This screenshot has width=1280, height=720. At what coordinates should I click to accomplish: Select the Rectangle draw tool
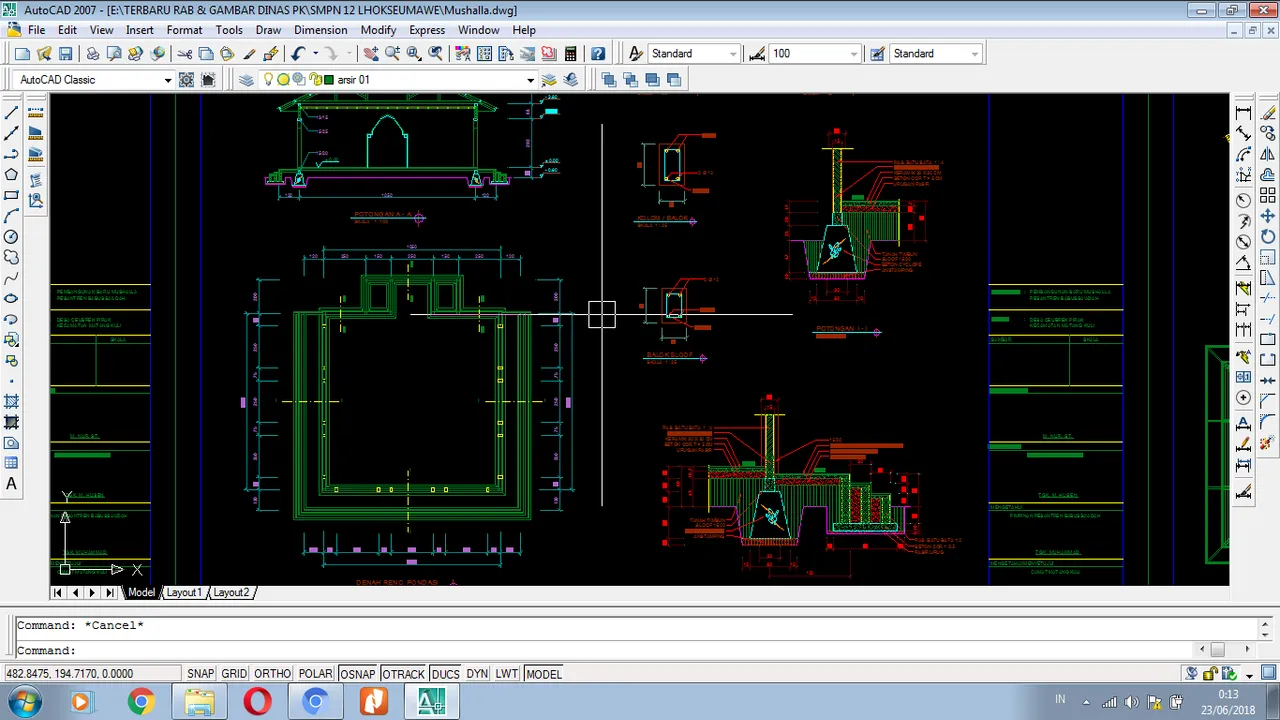[12, 195]
